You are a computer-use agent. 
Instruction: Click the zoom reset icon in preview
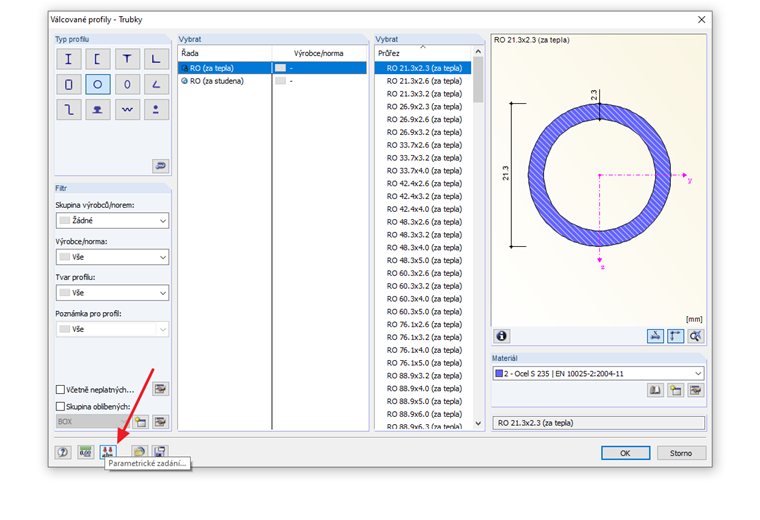pyautogui.click(x=696, y=336)
